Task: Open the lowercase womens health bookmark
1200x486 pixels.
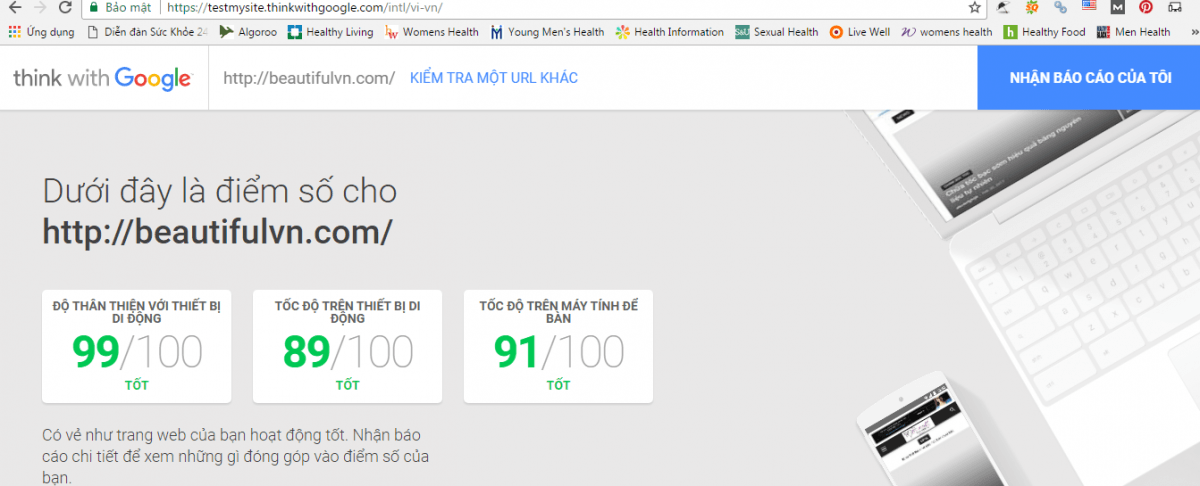Action: pos(947,32)
